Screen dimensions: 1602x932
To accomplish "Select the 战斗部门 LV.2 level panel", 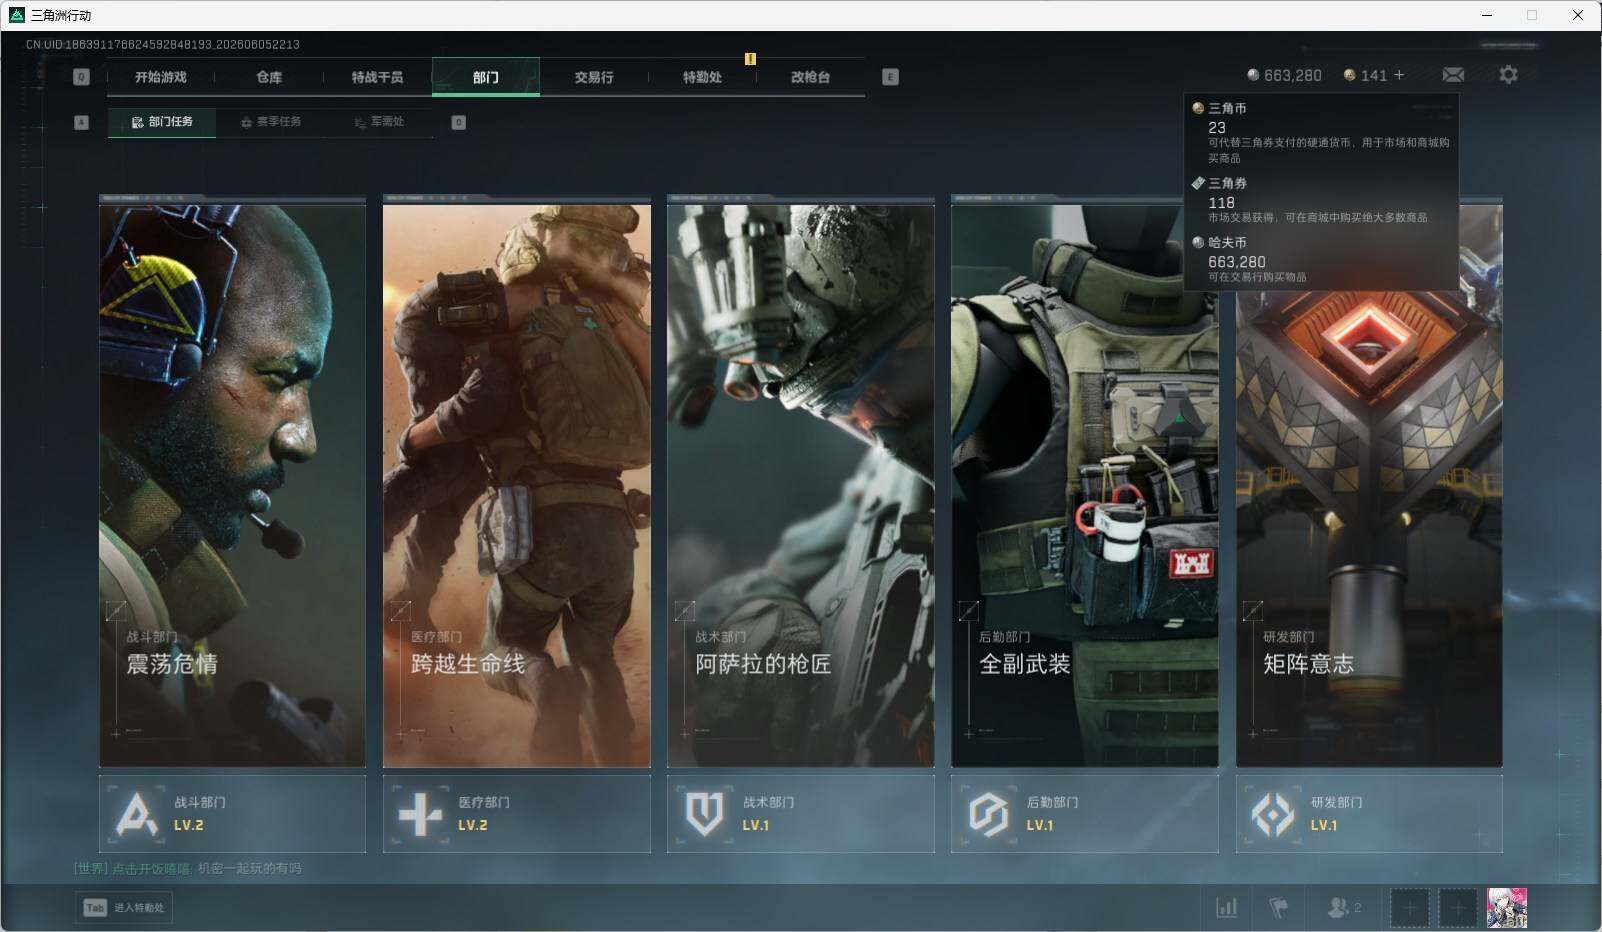I will (232, 814).
